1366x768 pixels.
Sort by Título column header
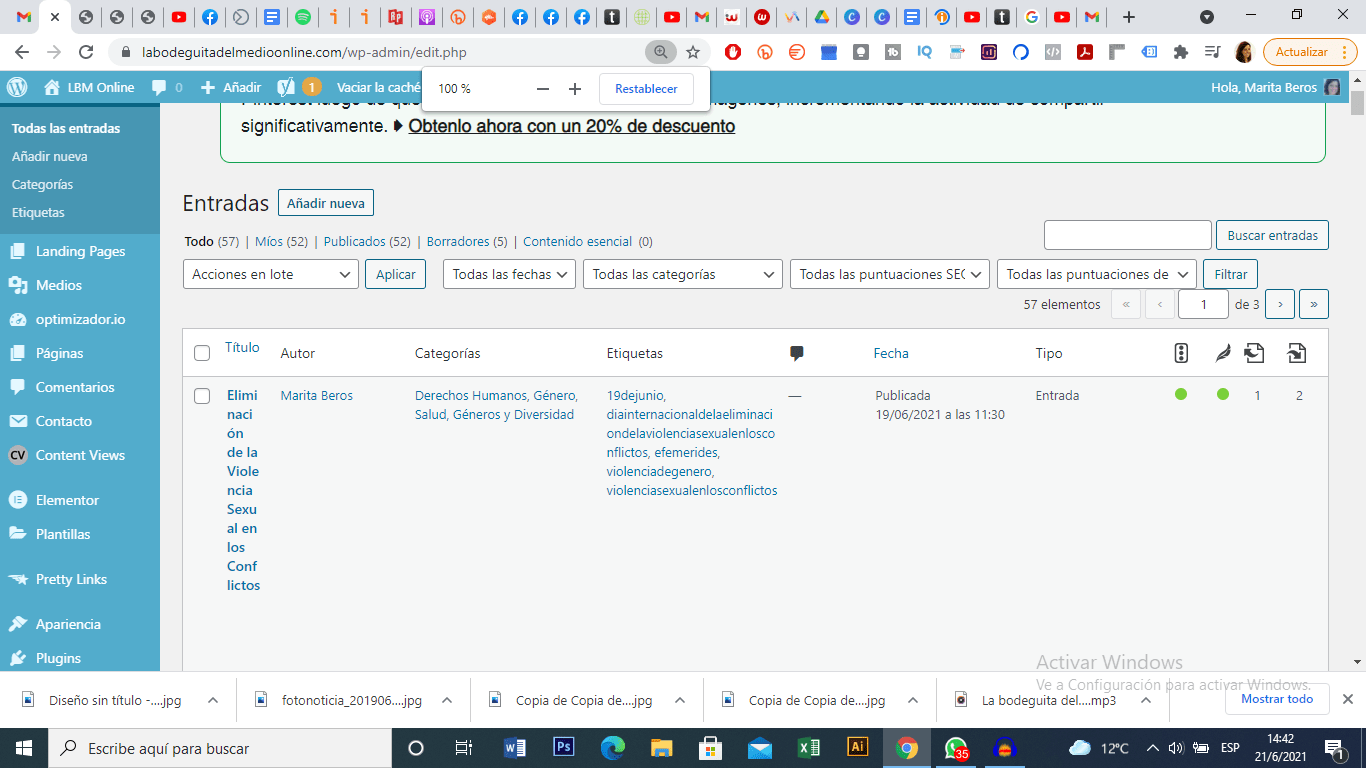pyautogui.click(x=242, y=348)
